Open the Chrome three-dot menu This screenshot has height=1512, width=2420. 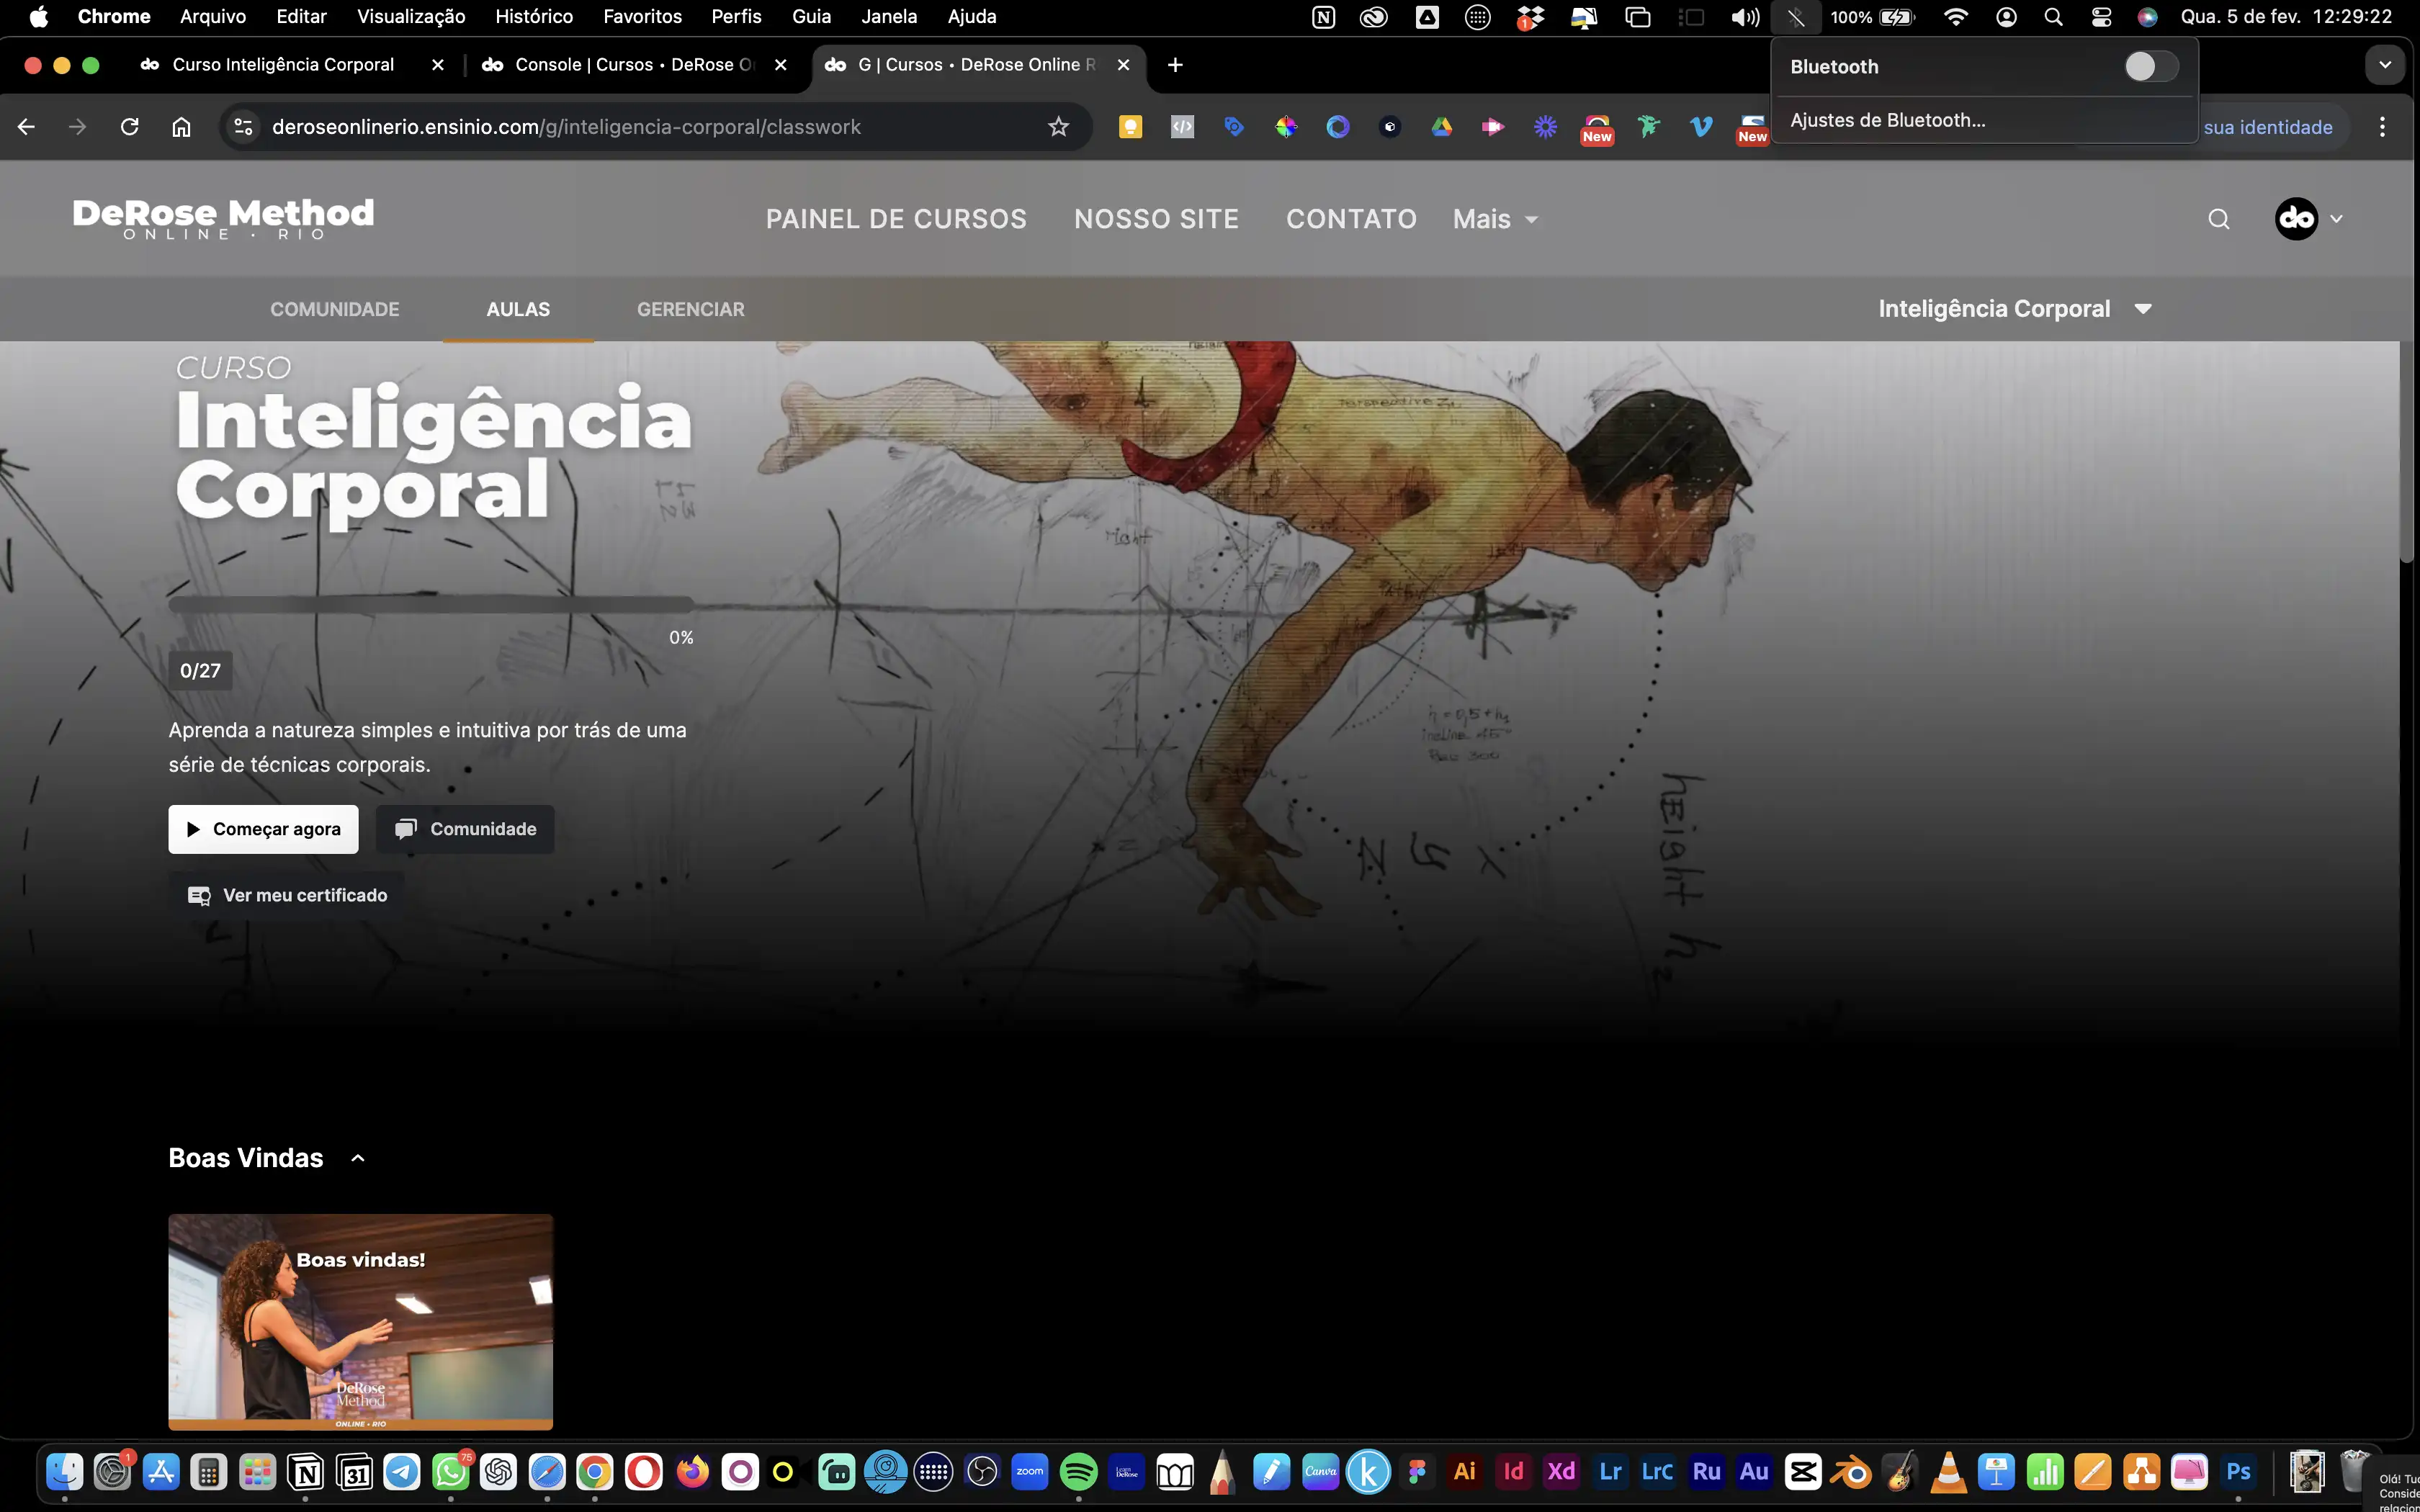[2382, 127]
